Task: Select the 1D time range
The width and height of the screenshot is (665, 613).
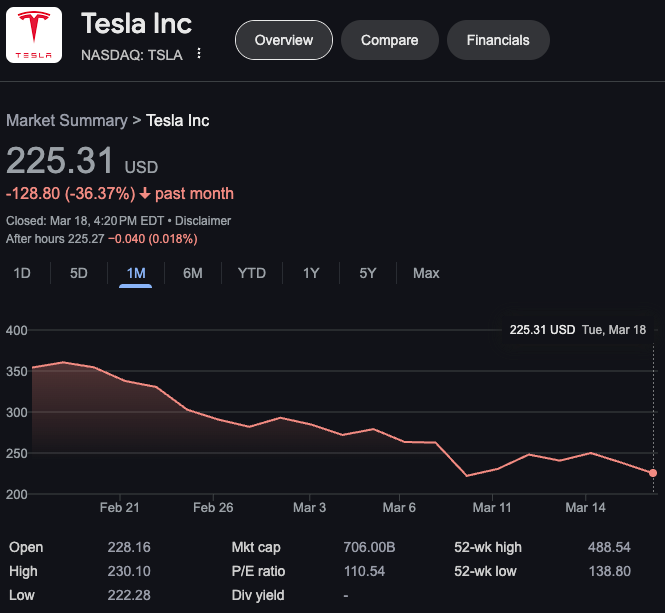Action: point(22,273)
